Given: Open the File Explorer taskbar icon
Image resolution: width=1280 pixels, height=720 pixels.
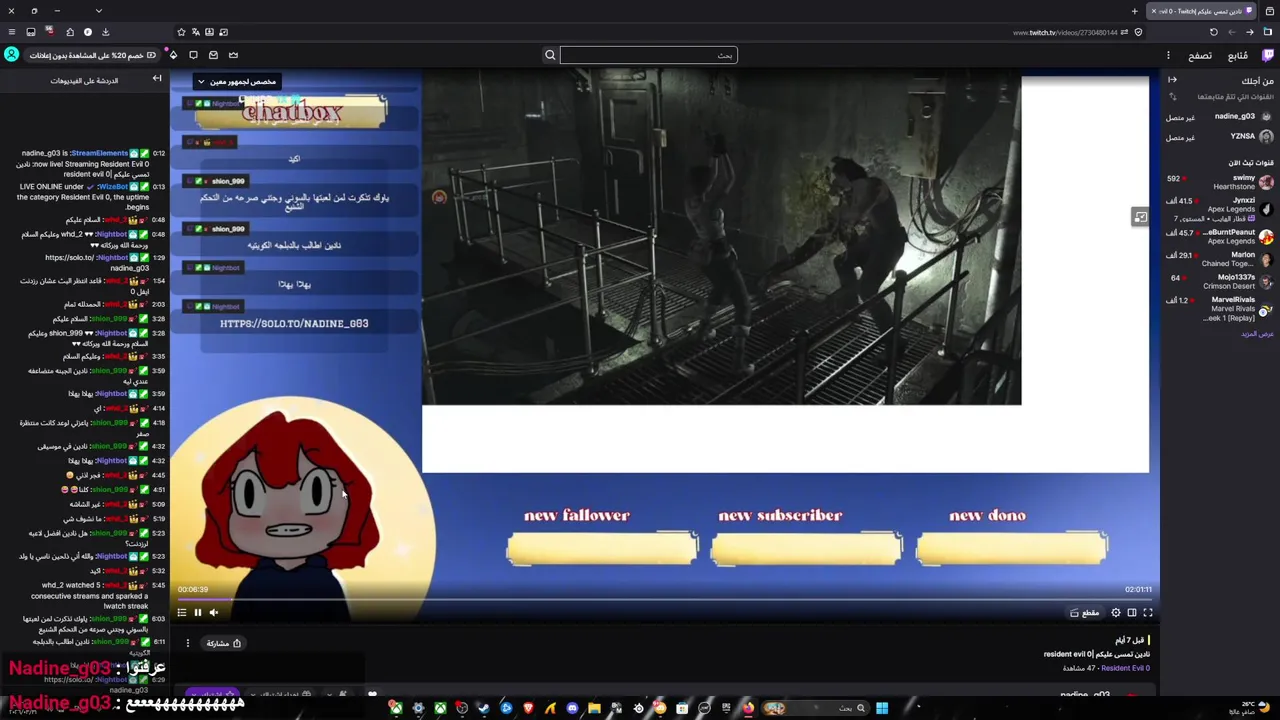Looking at the screenshot, I should pyautogui.click(x=594, y=708).
